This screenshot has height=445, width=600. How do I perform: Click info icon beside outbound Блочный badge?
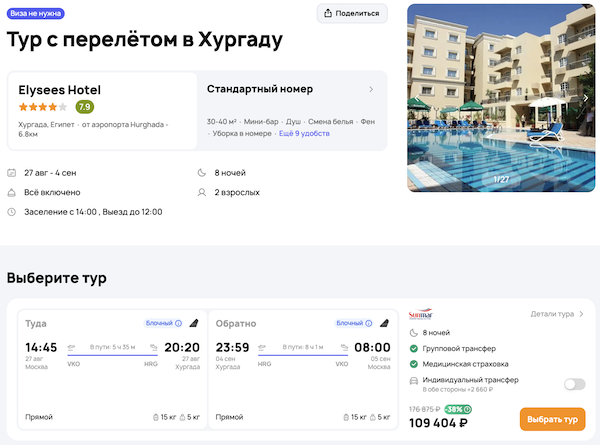tap(178, 323)
